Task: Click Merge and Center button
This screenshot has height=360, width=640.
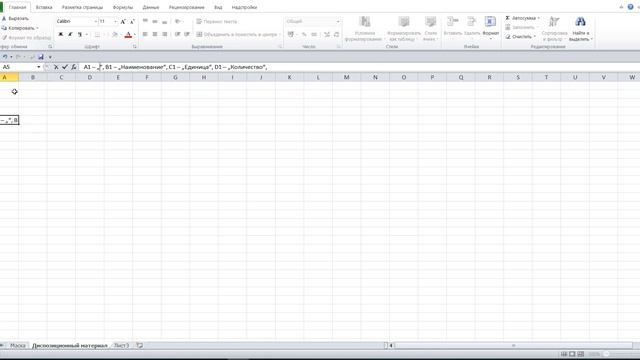Action: (236, 34)
